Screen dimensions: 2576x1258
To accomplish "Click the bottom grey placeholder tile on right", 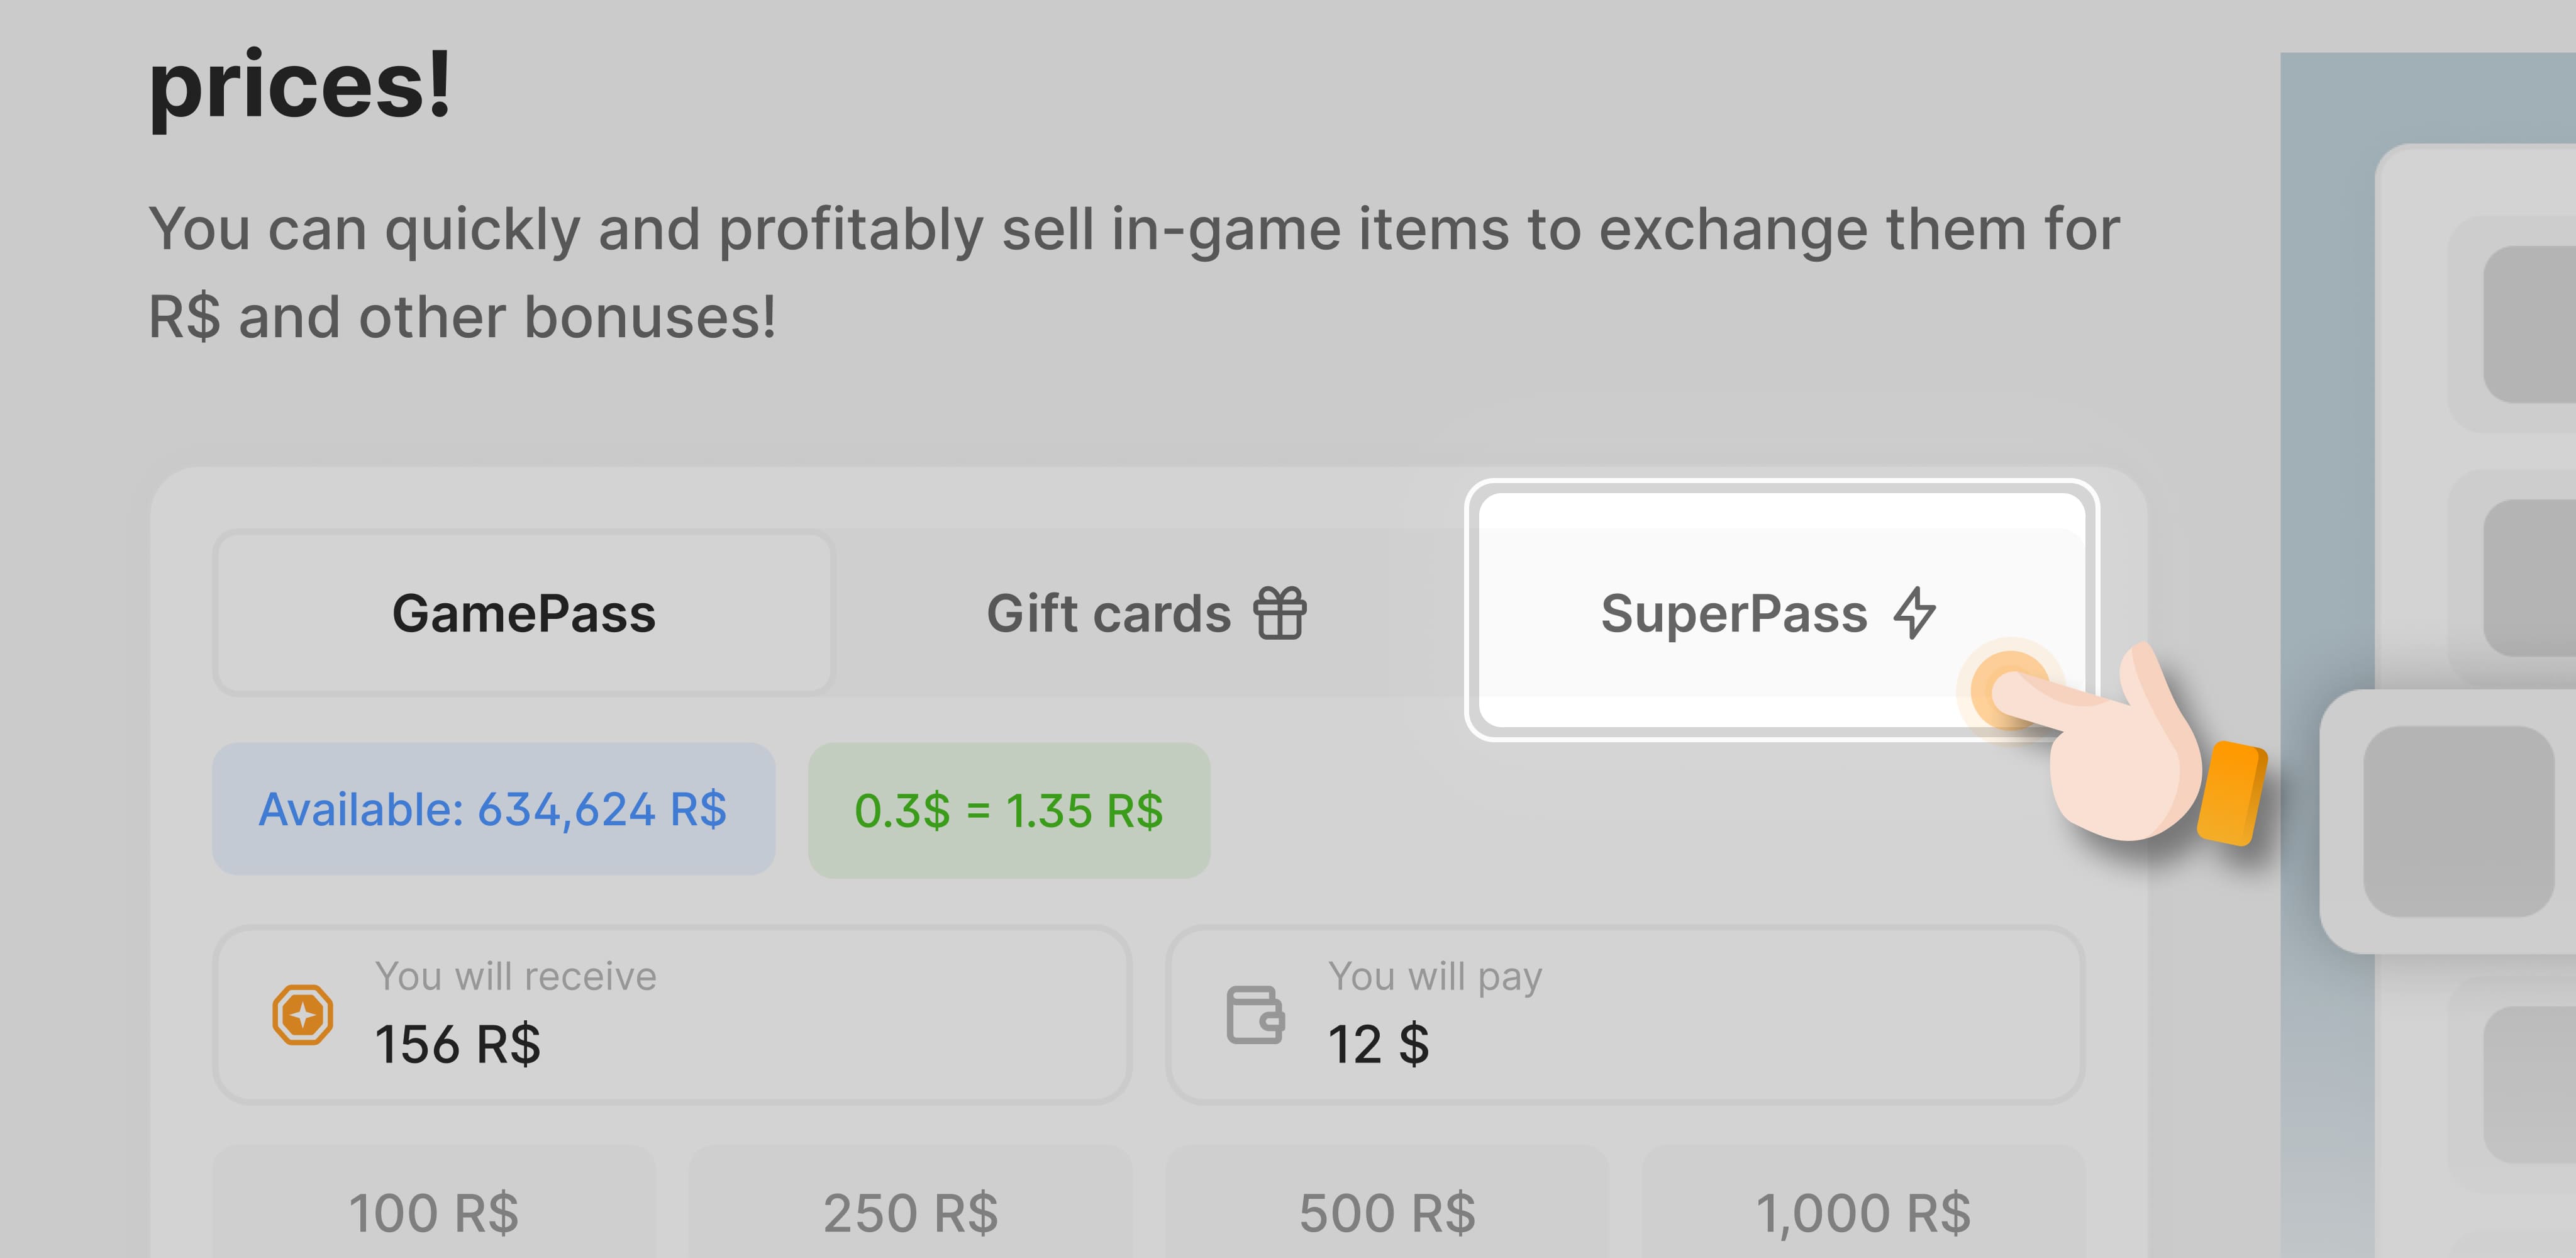I will tap(2530, 1085).
